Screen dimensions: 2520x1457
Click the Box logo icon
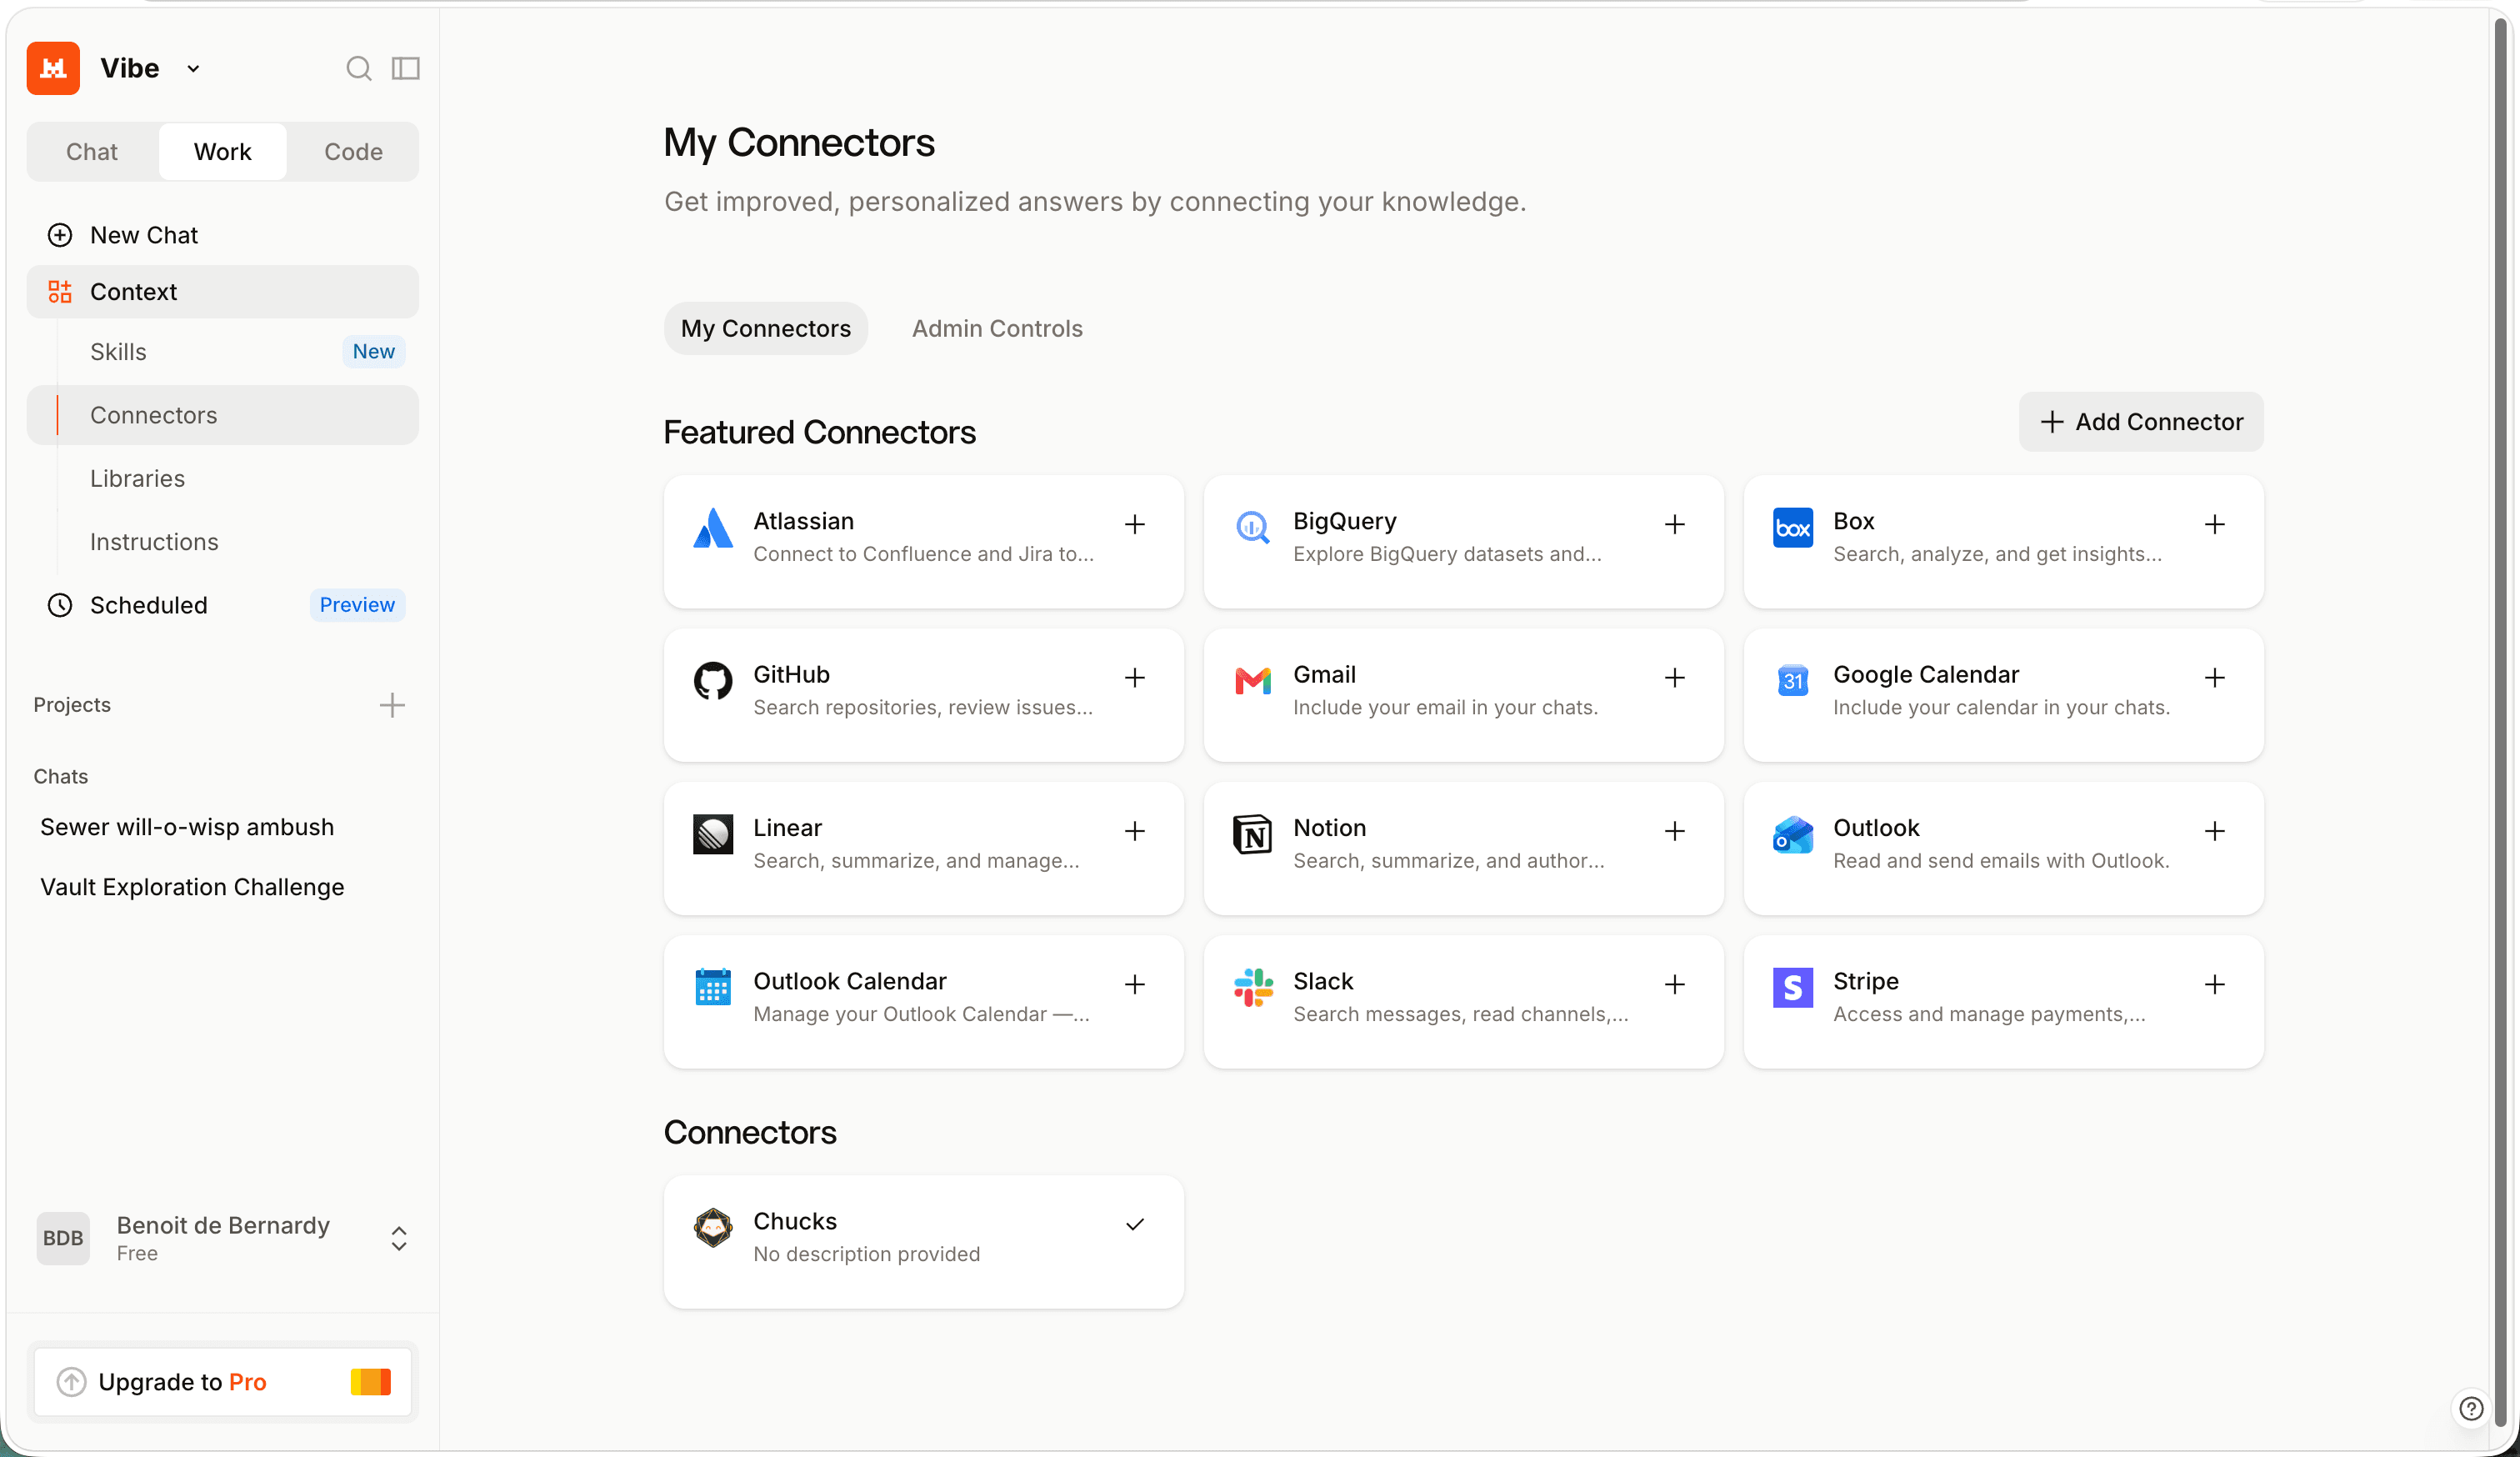coord(1793,528)
